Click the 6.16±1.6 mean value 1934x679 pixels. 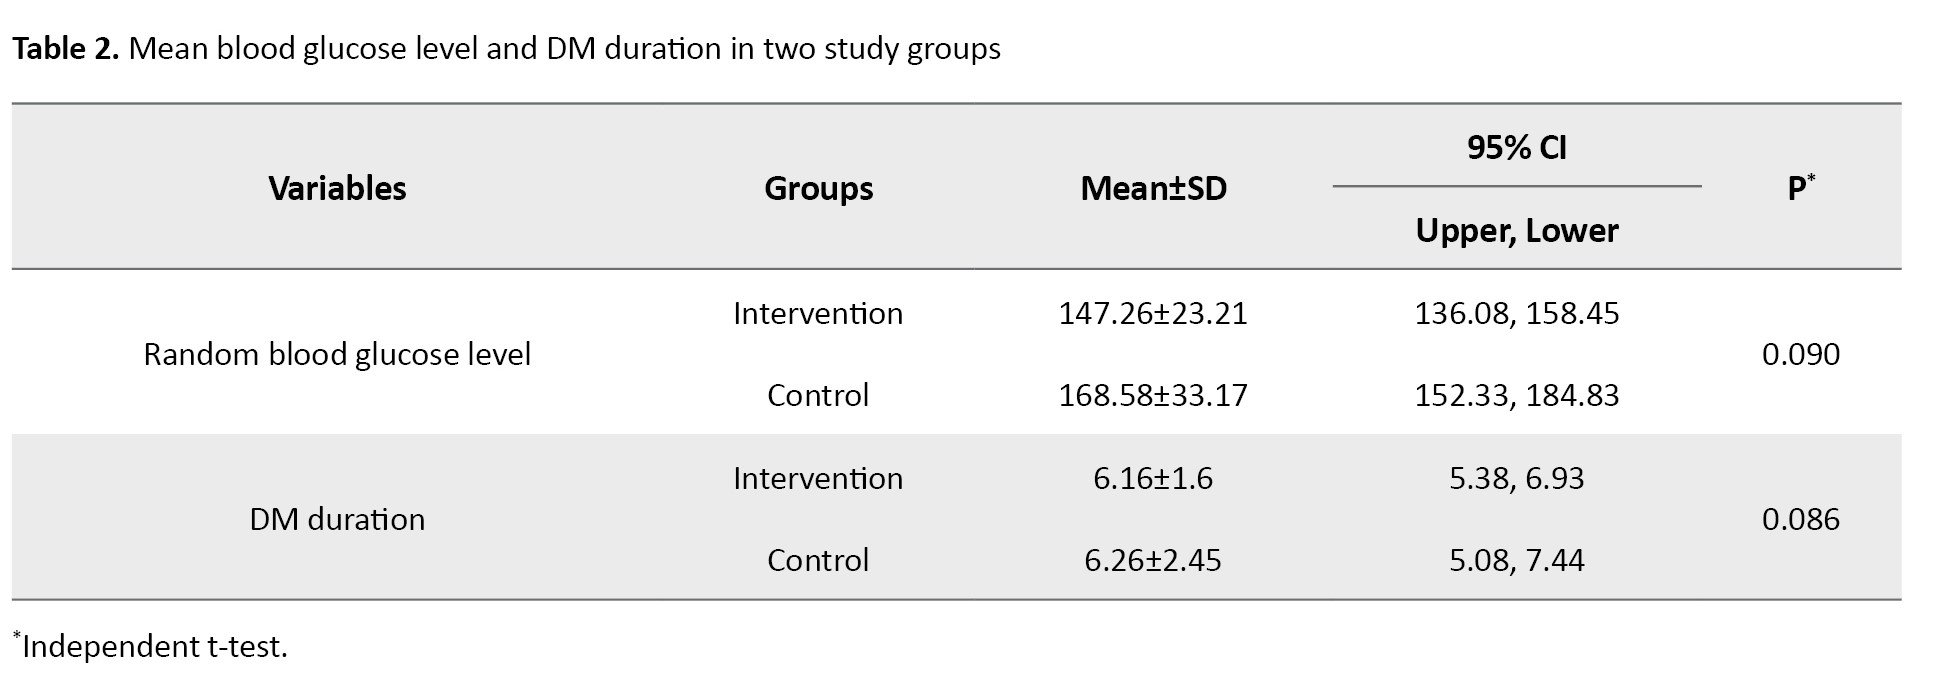coord(1153,478)
